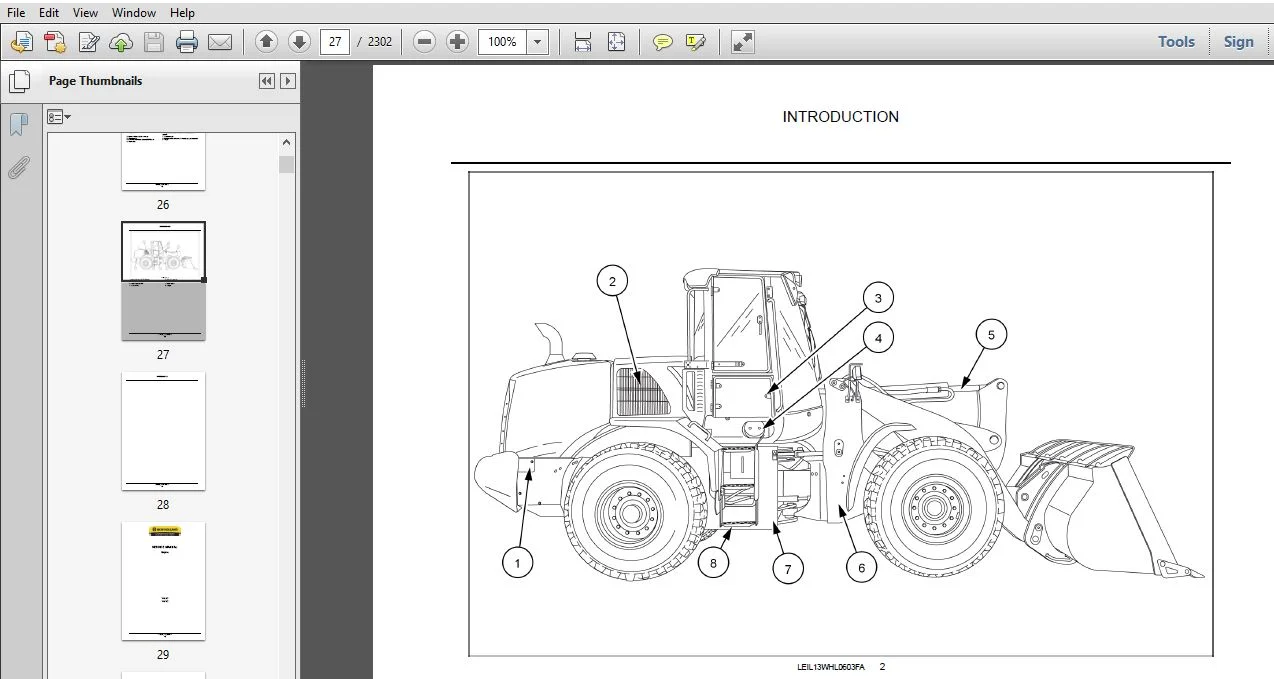
Task: Open the Edit menu
Action: click(49, 13)
